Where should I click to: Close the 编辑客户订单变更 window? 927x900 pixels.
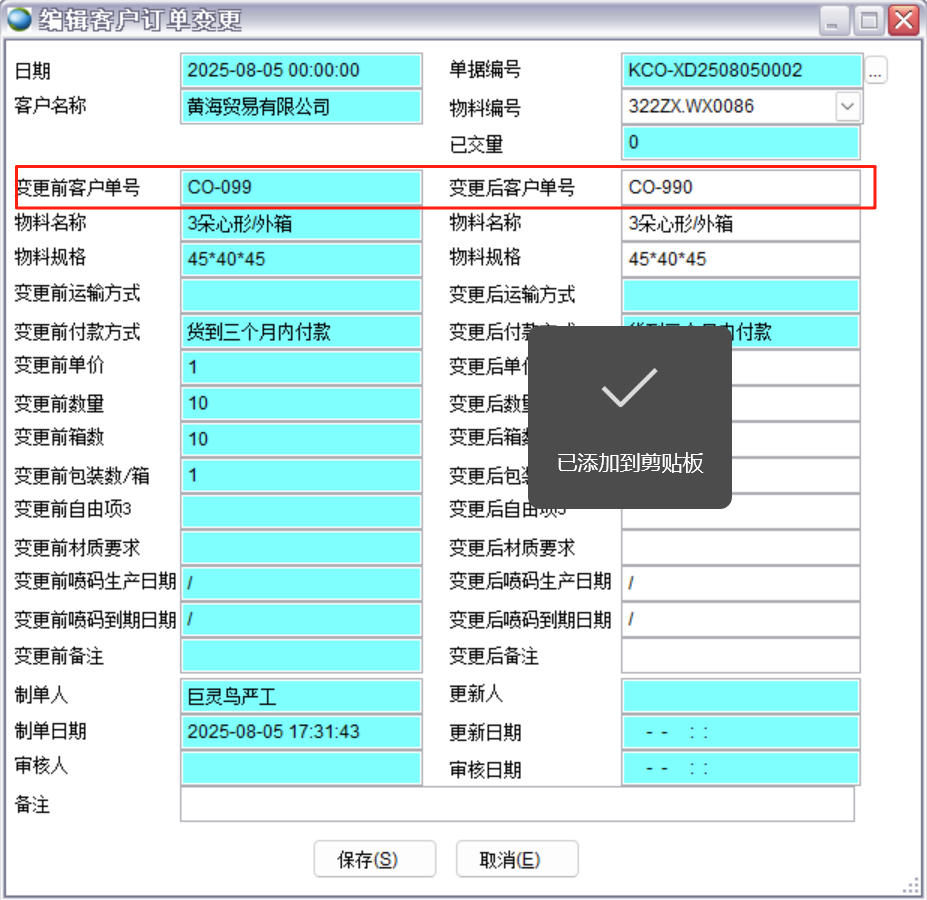[x=903, y=20]
